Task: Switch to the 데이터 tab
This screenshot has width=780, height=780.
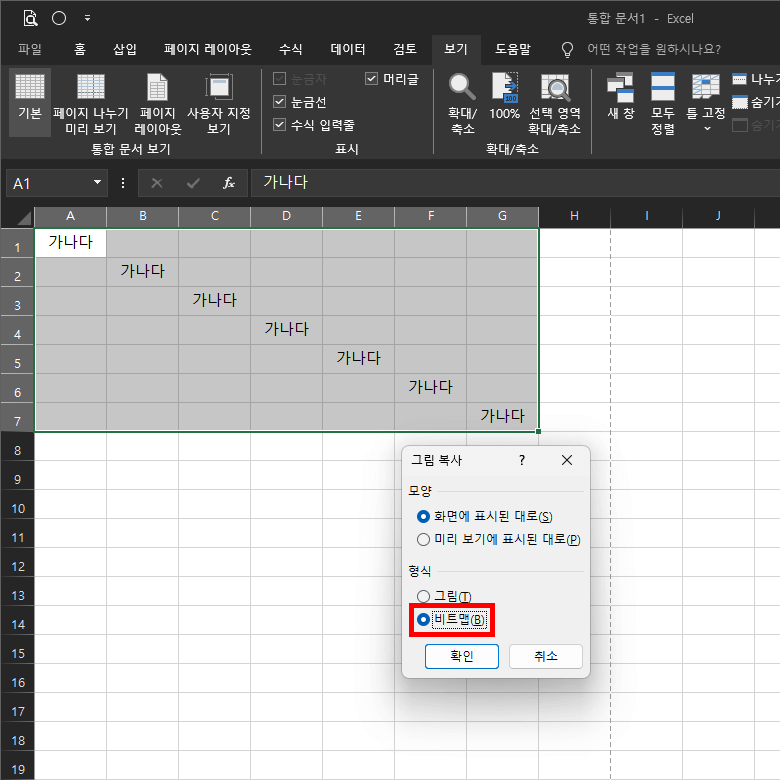Action: coord(348,49)
